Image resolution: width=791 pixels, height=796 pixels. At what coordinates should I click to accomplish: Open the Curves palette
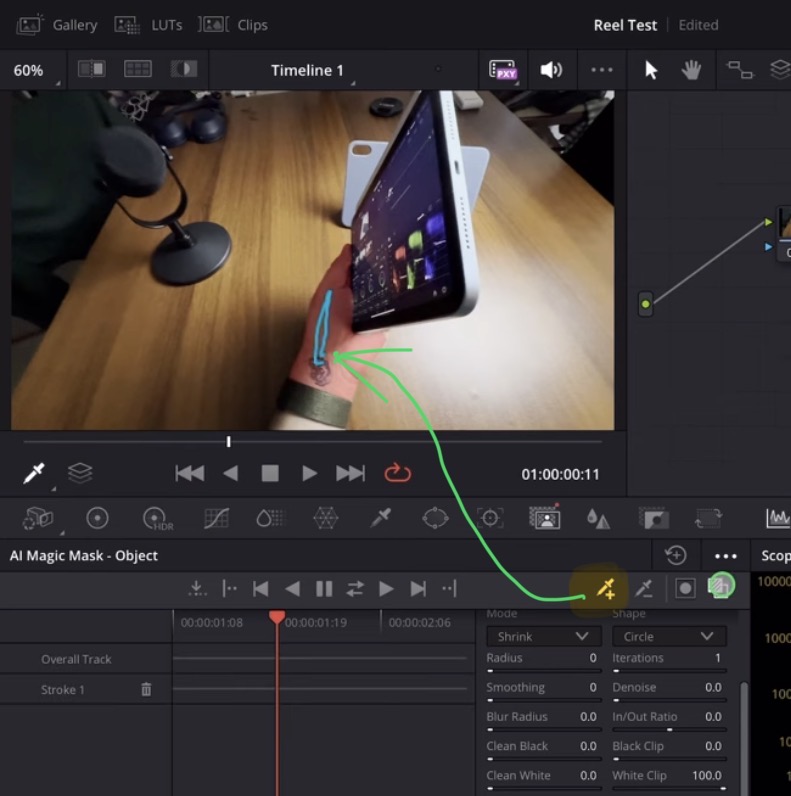(216, 518)
